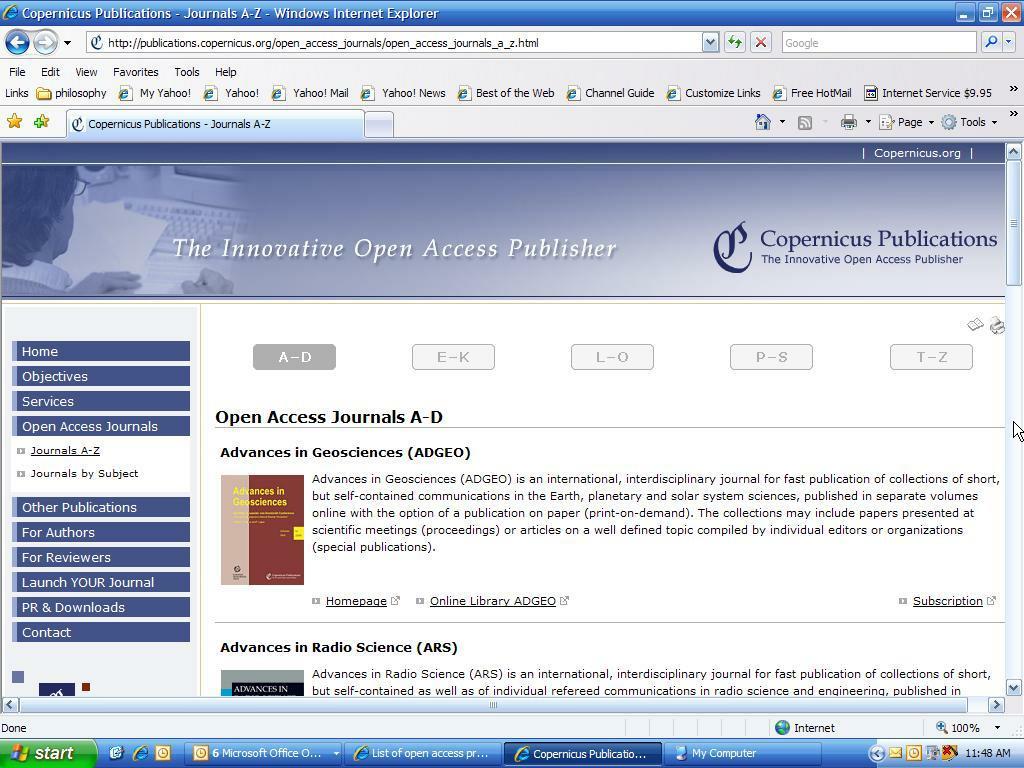The image size is (1024, 768).
Task: Click the Copernicus Publications logo
Action: pos(855,248)
